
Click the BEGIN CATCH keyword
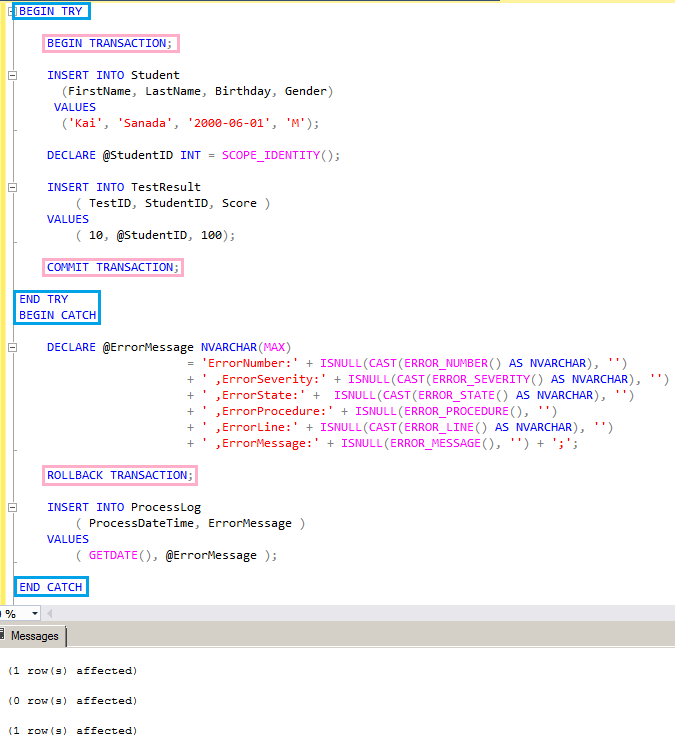click(58, 315)
